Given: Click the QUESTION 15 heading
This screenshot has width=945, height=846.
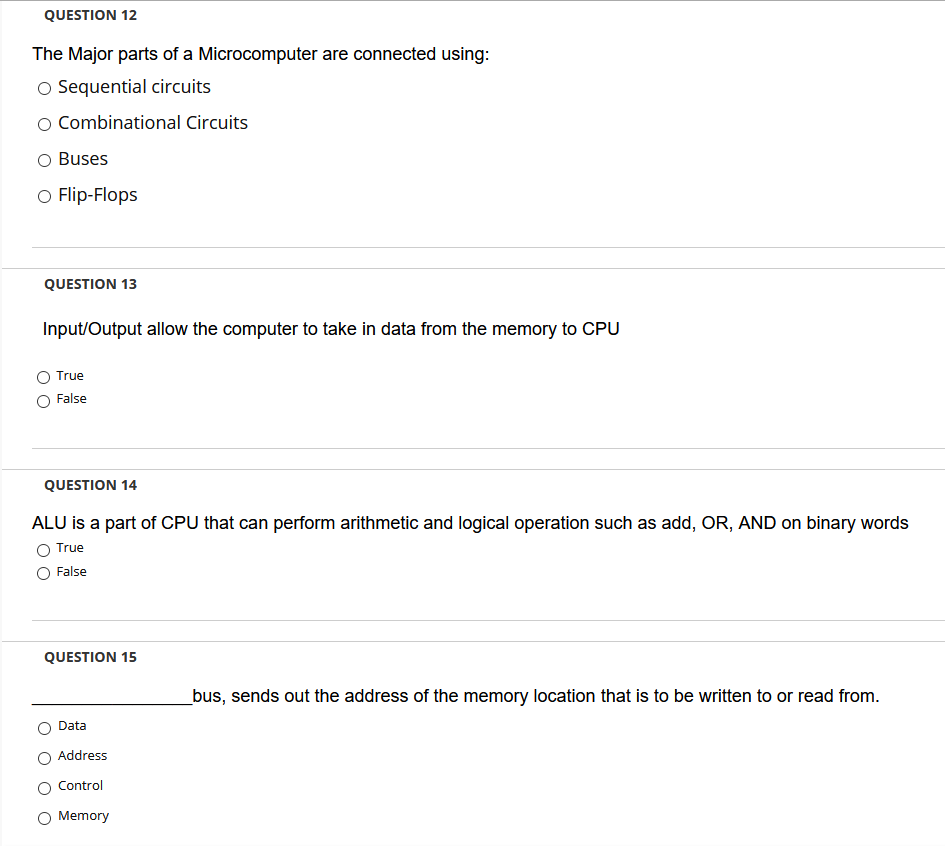Looking at the screenshot, I should pos(90,657).
